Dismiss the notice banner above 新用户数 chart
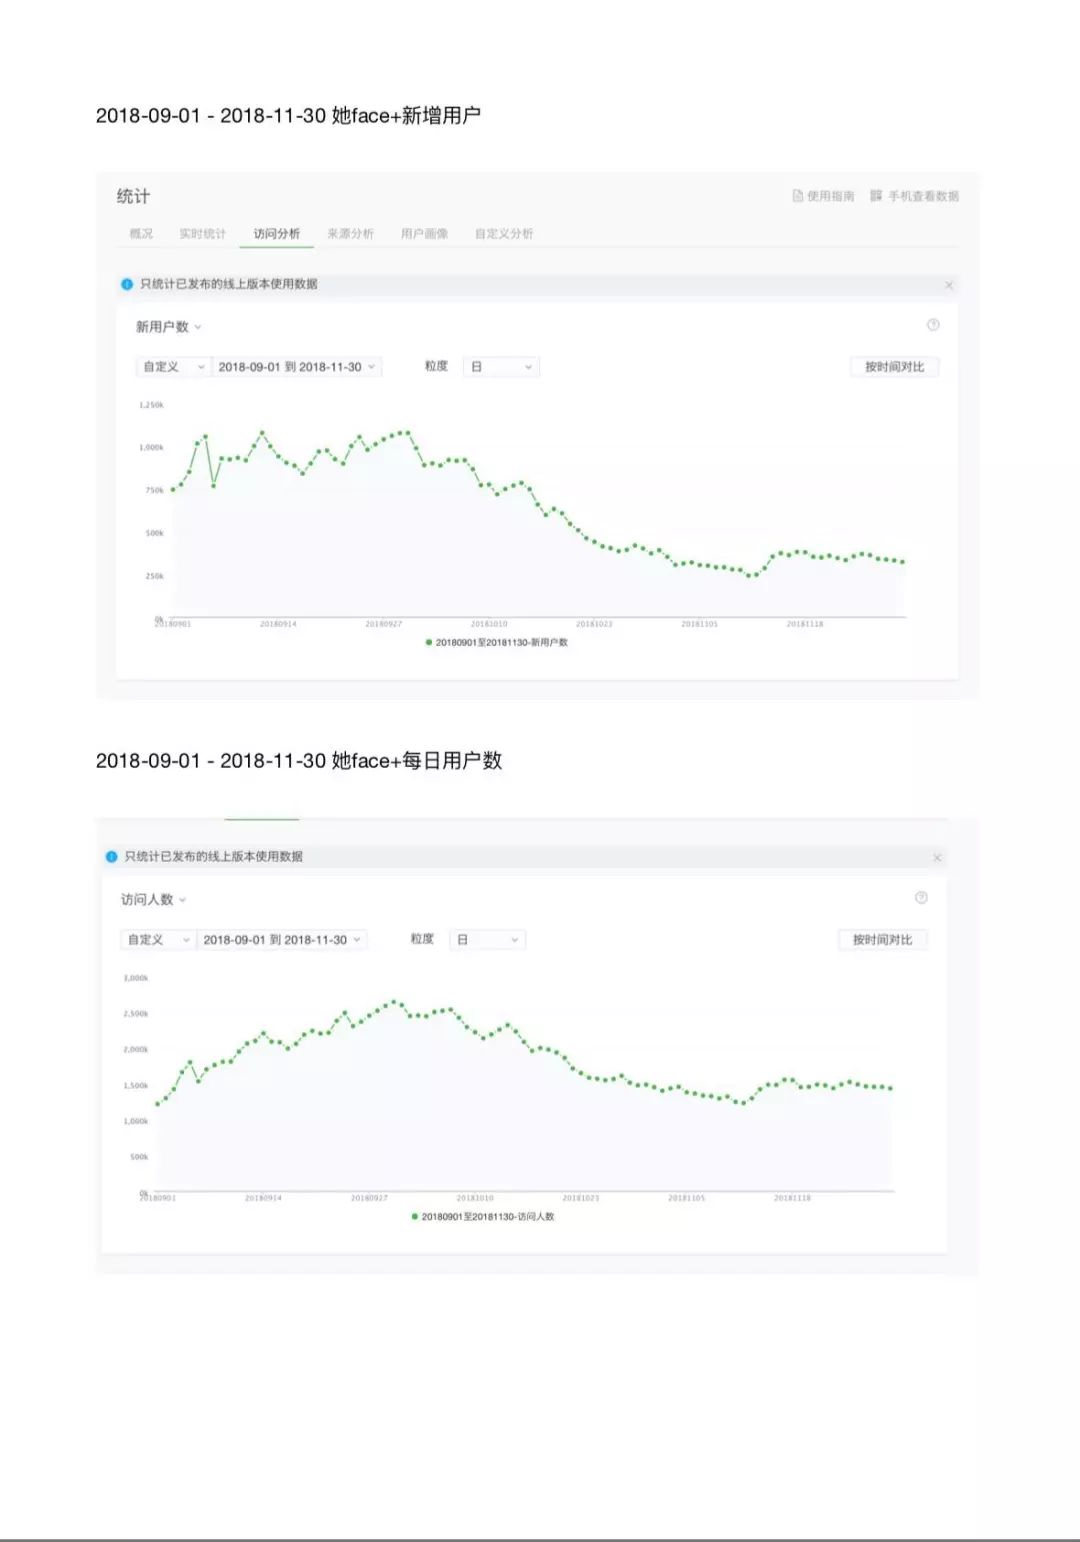This screenshot has width=1080, height=1542. (x=949, y=285)
